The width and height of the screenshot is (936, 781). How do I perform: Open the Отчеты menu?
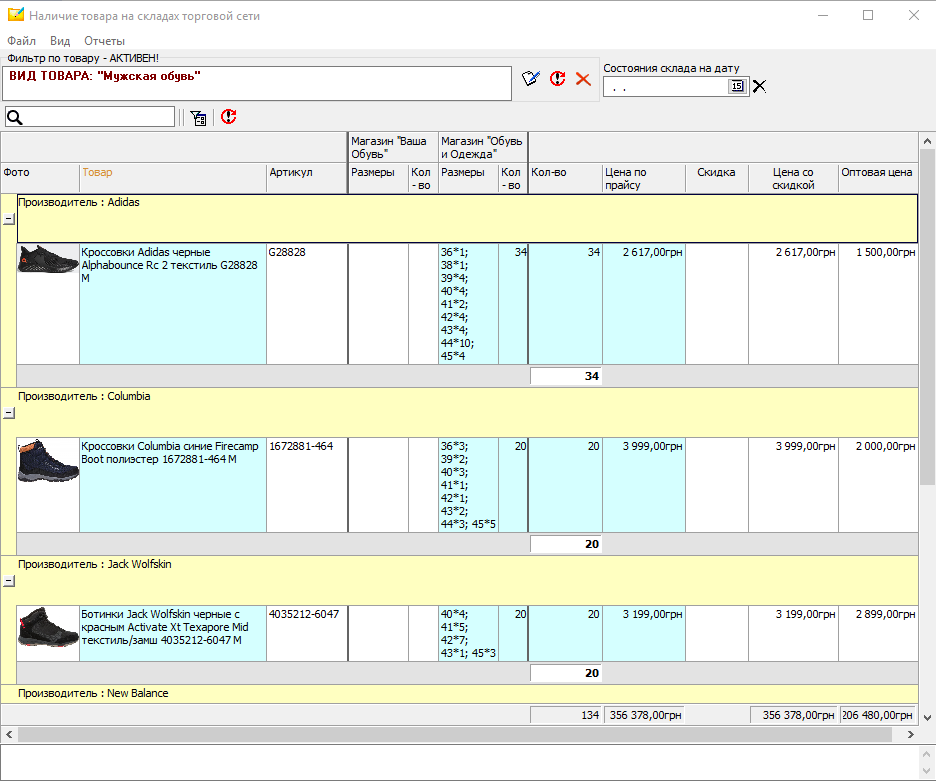104,41
